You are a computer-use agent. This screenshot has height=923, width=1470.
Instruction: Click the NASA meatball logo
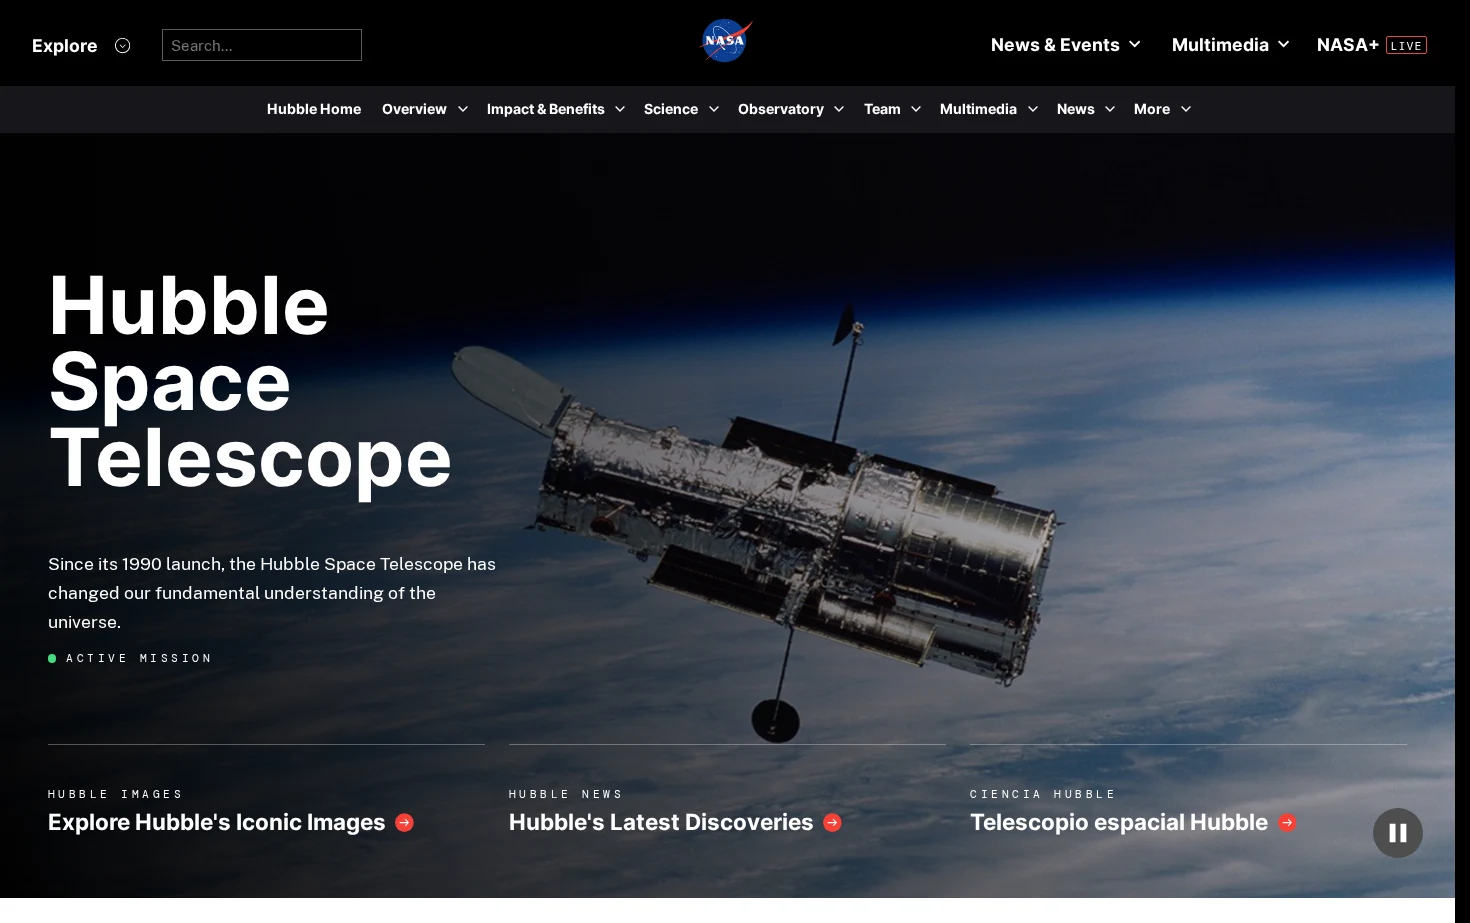pyautogui.click(x=726, y=41)
